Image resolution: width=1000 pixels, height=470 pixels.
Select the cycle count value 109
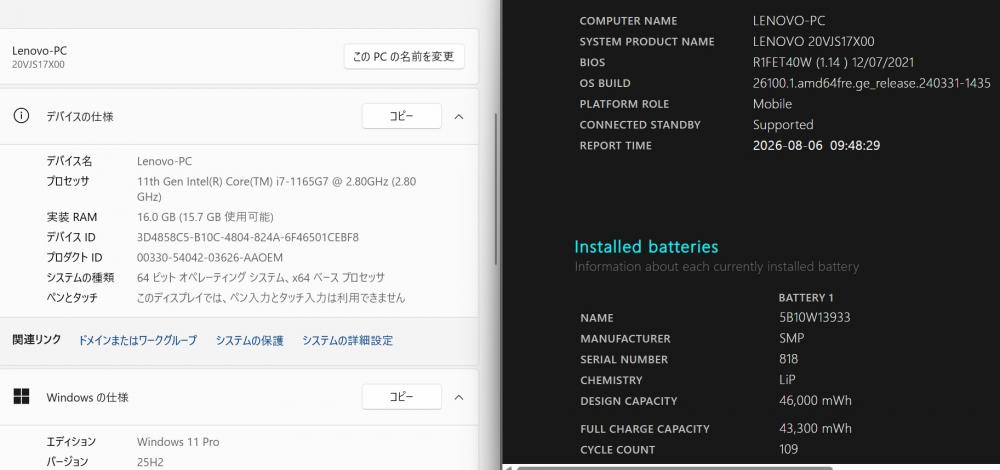coord(788,449)
